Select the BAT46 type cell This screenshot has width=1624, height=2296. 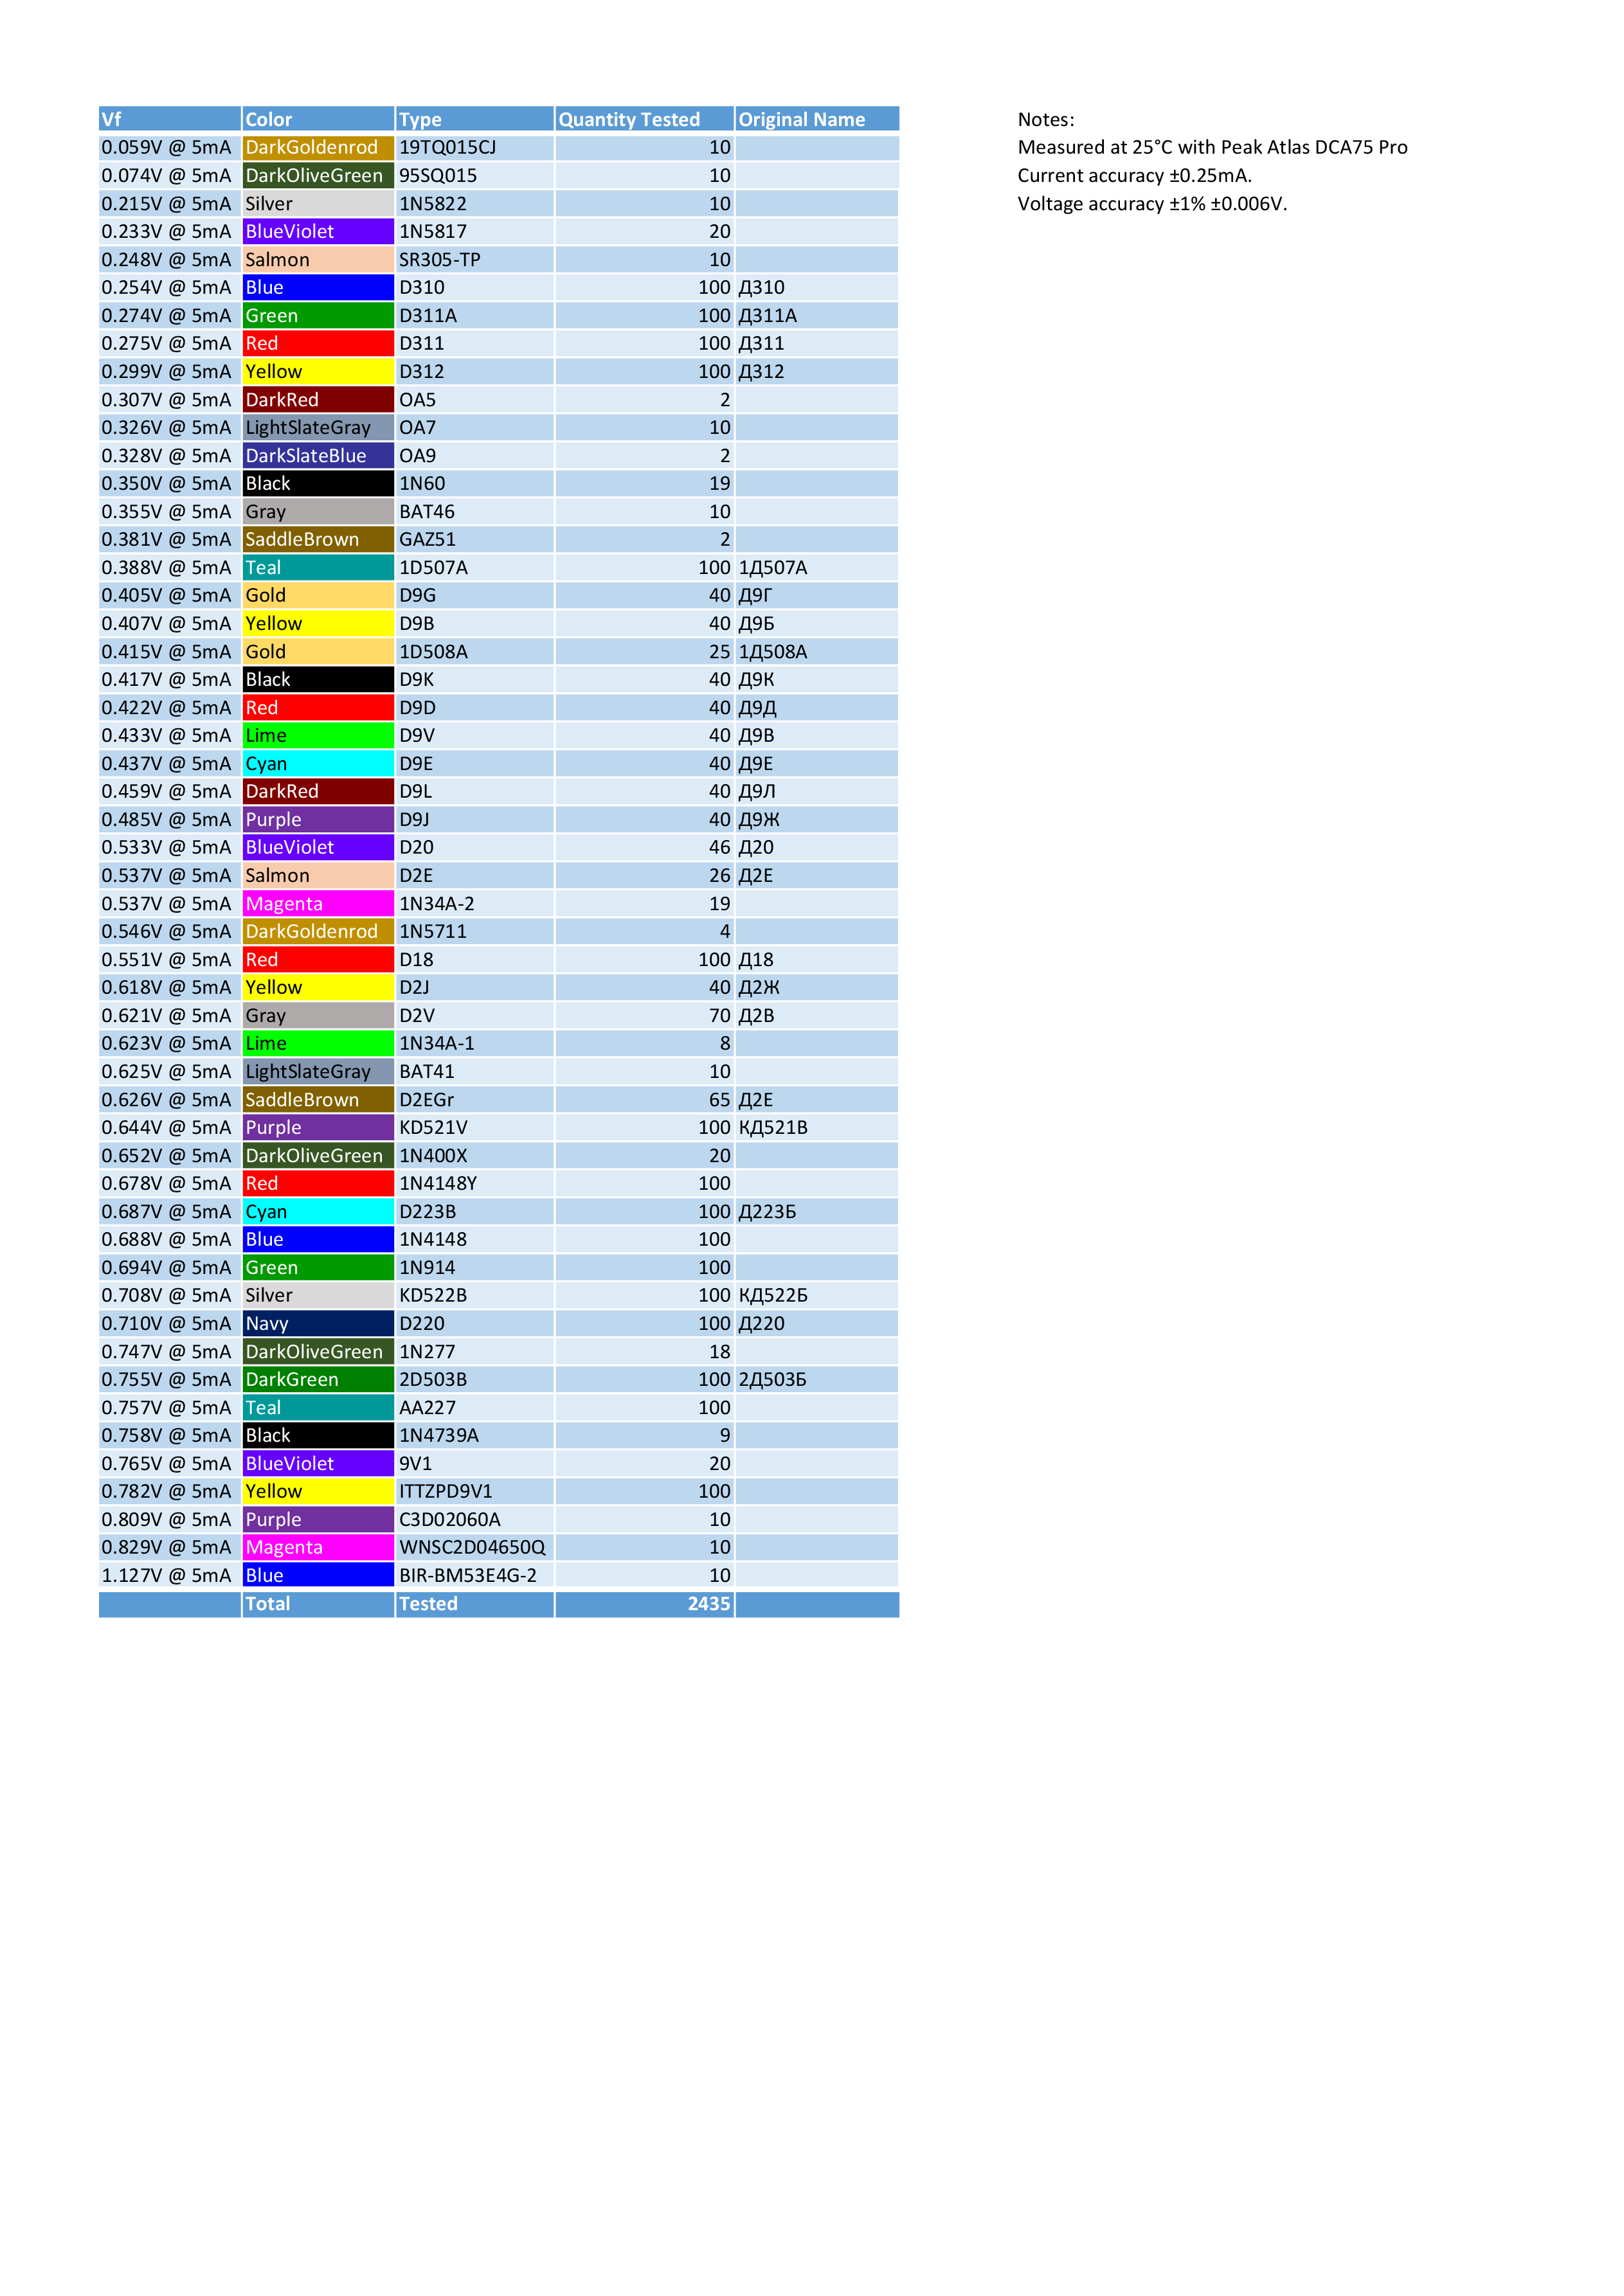pos(475,511)
